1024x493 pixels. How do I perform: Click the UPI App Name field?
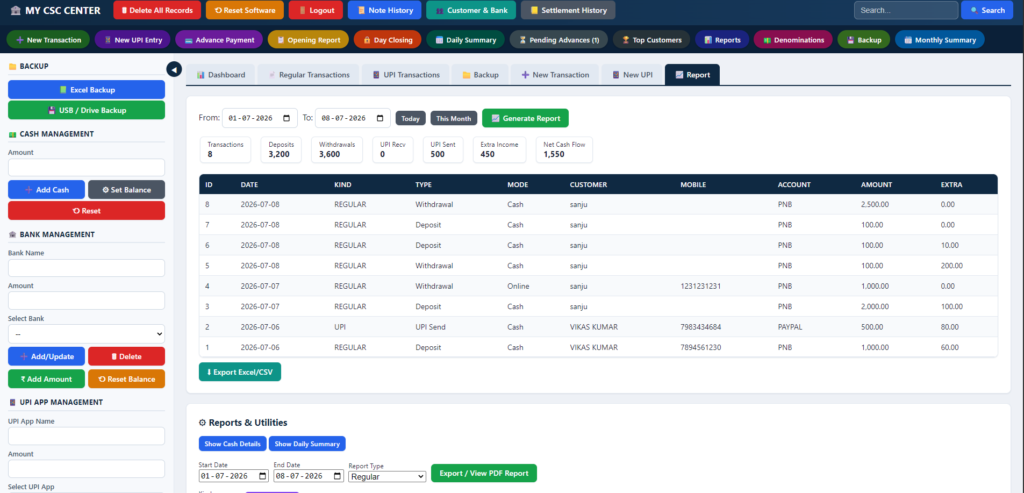(x=86, y=436)
